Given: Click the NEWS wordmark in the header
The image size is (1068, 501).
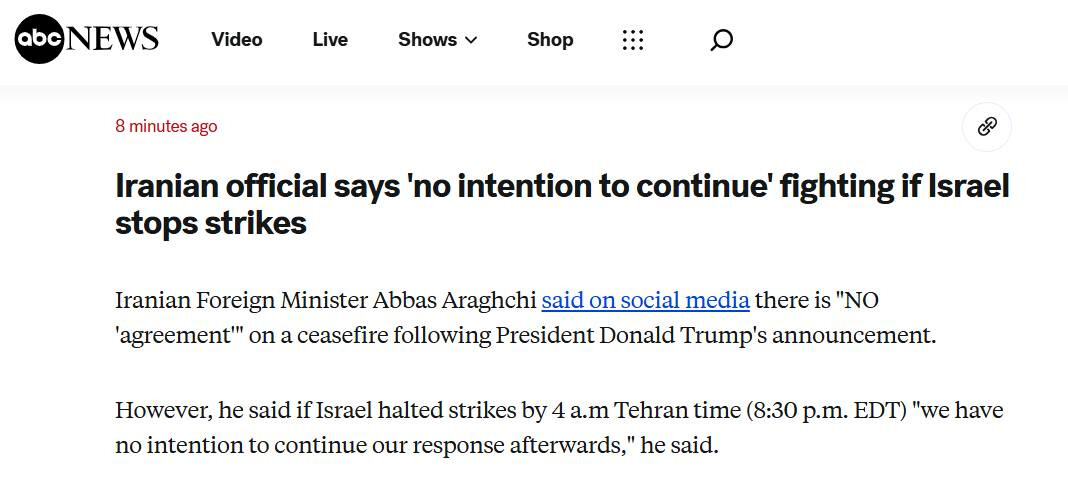Looking at the screenshot, I should coord(112,39).
